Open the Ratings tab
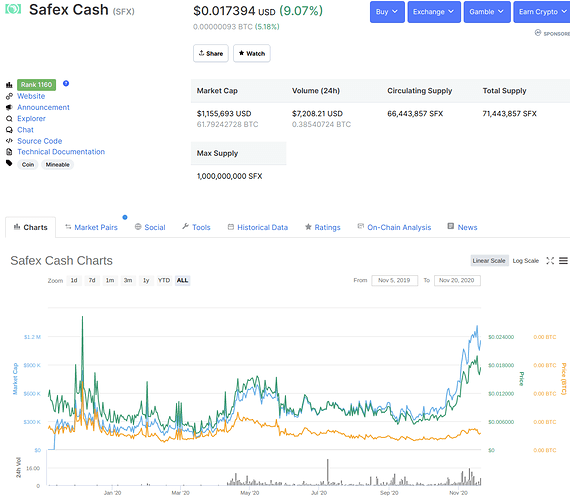570x500 pixels. [322, 227]
